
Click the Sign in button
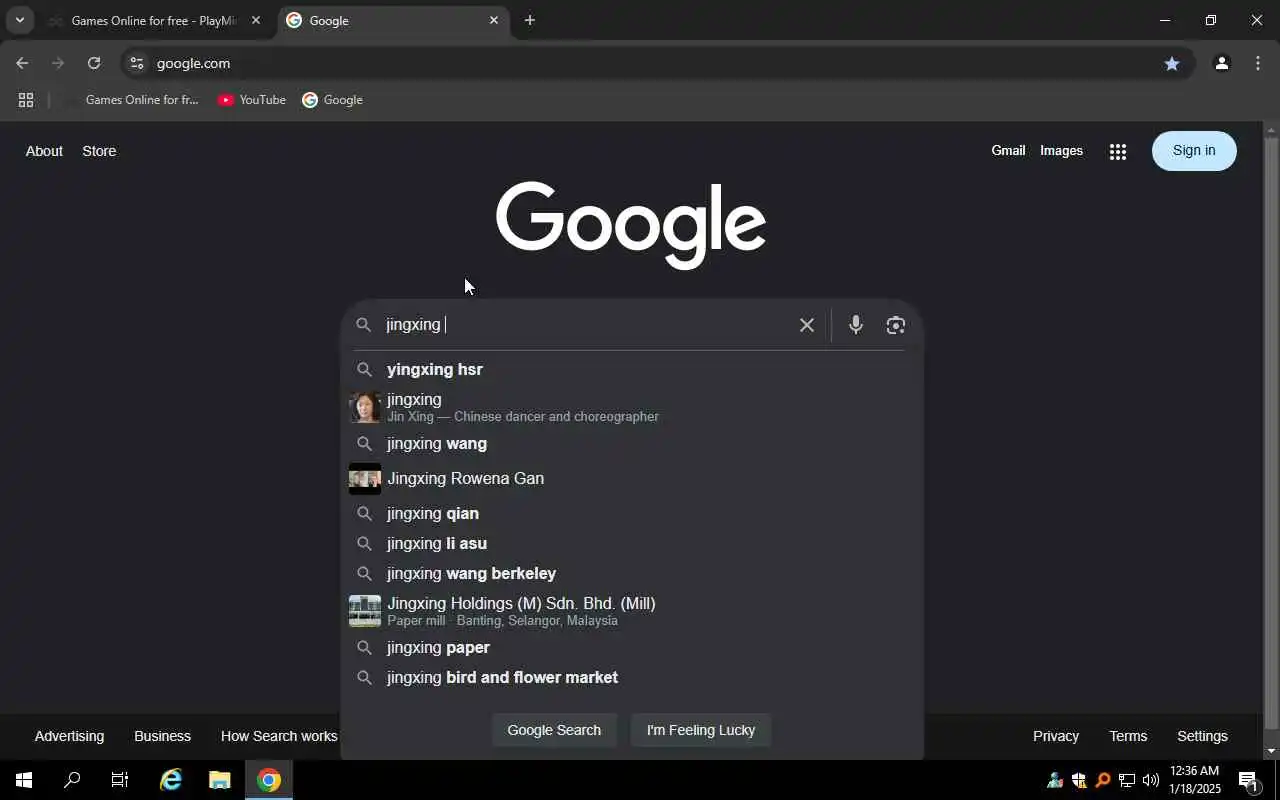click(1194, 151)
